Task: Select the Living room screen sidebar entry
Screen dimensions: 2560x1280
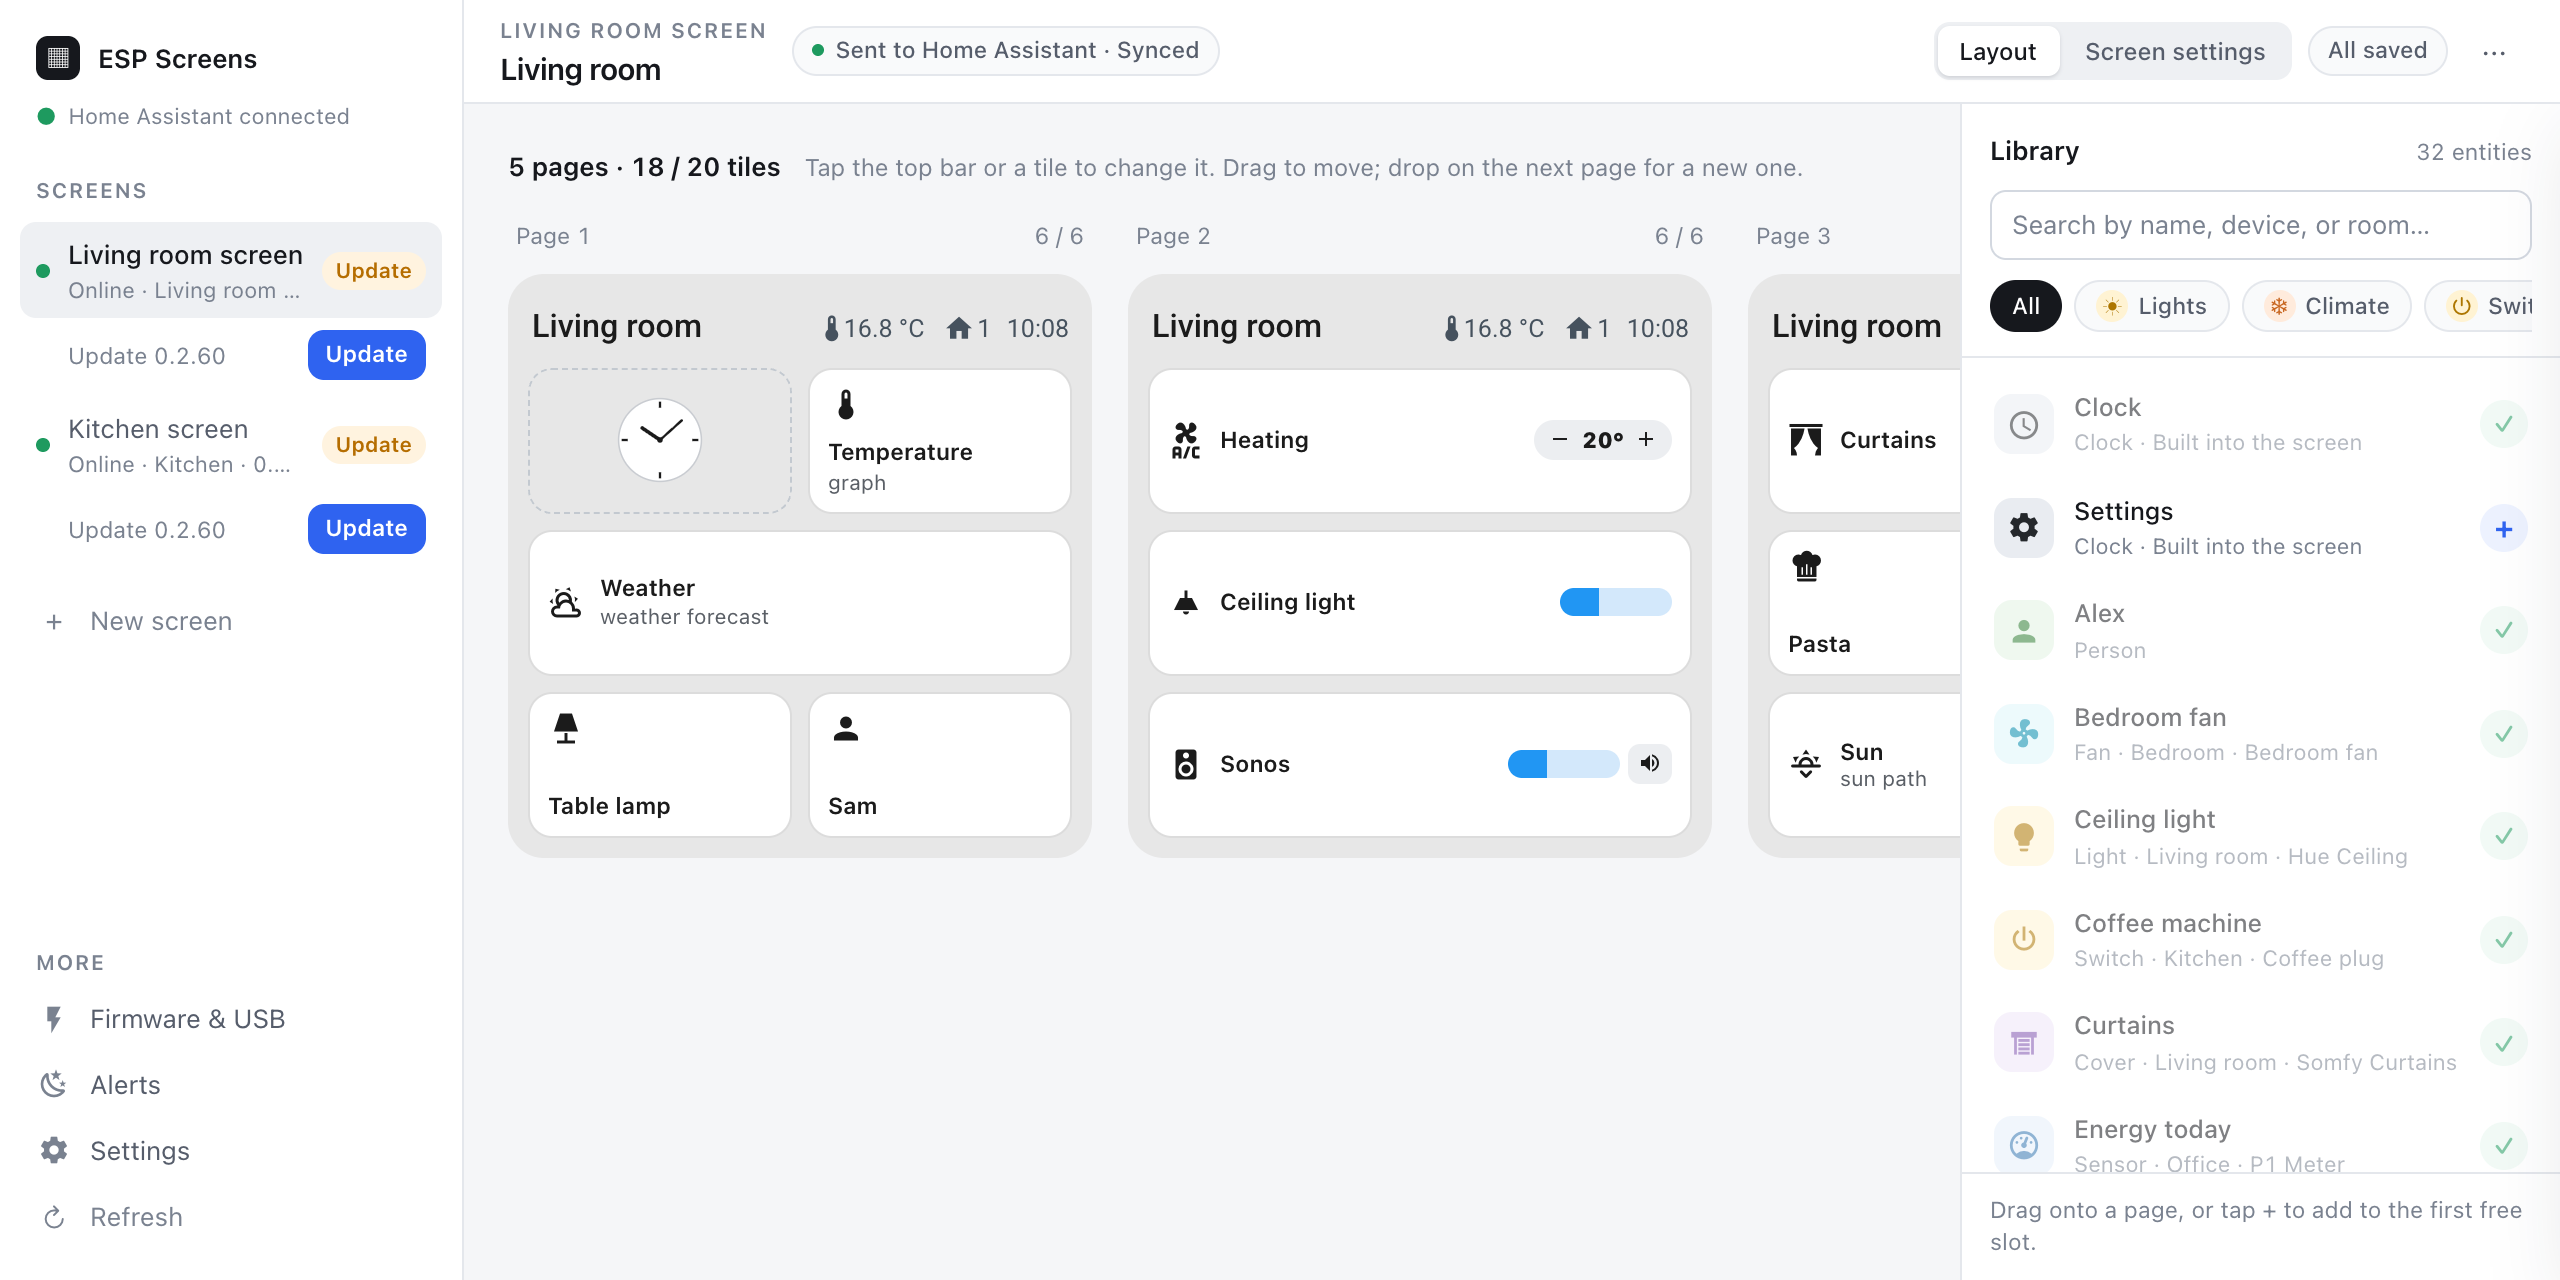Action: (230, 271)
